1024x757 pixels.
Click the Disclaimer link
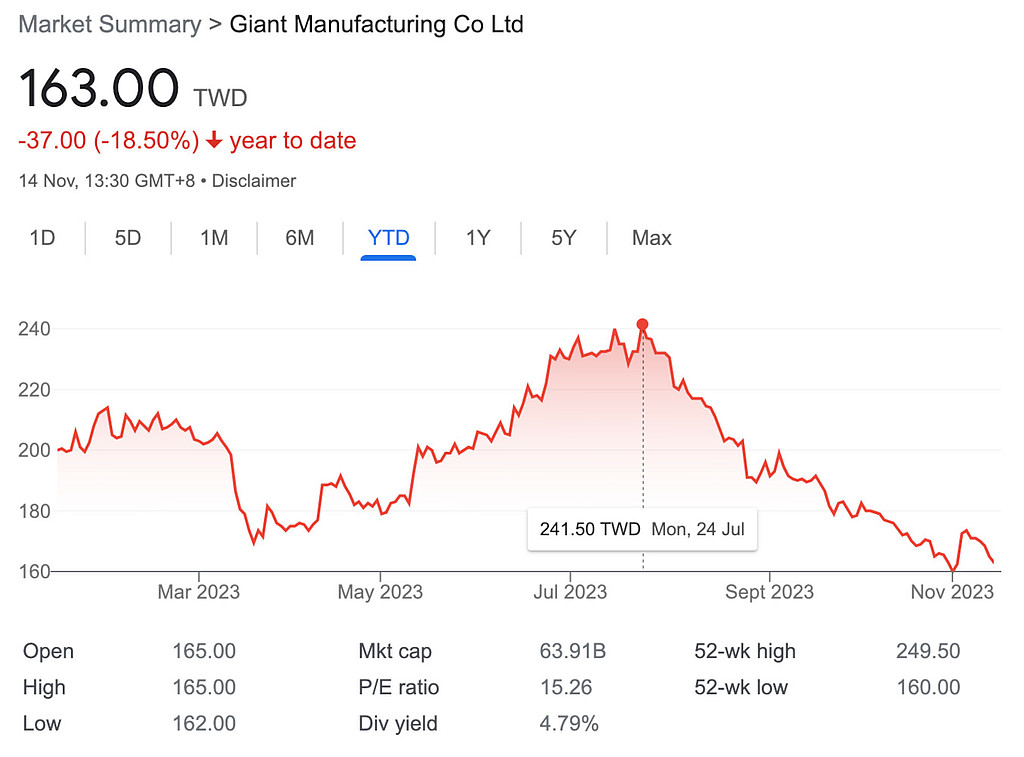[x=255, y=181]
